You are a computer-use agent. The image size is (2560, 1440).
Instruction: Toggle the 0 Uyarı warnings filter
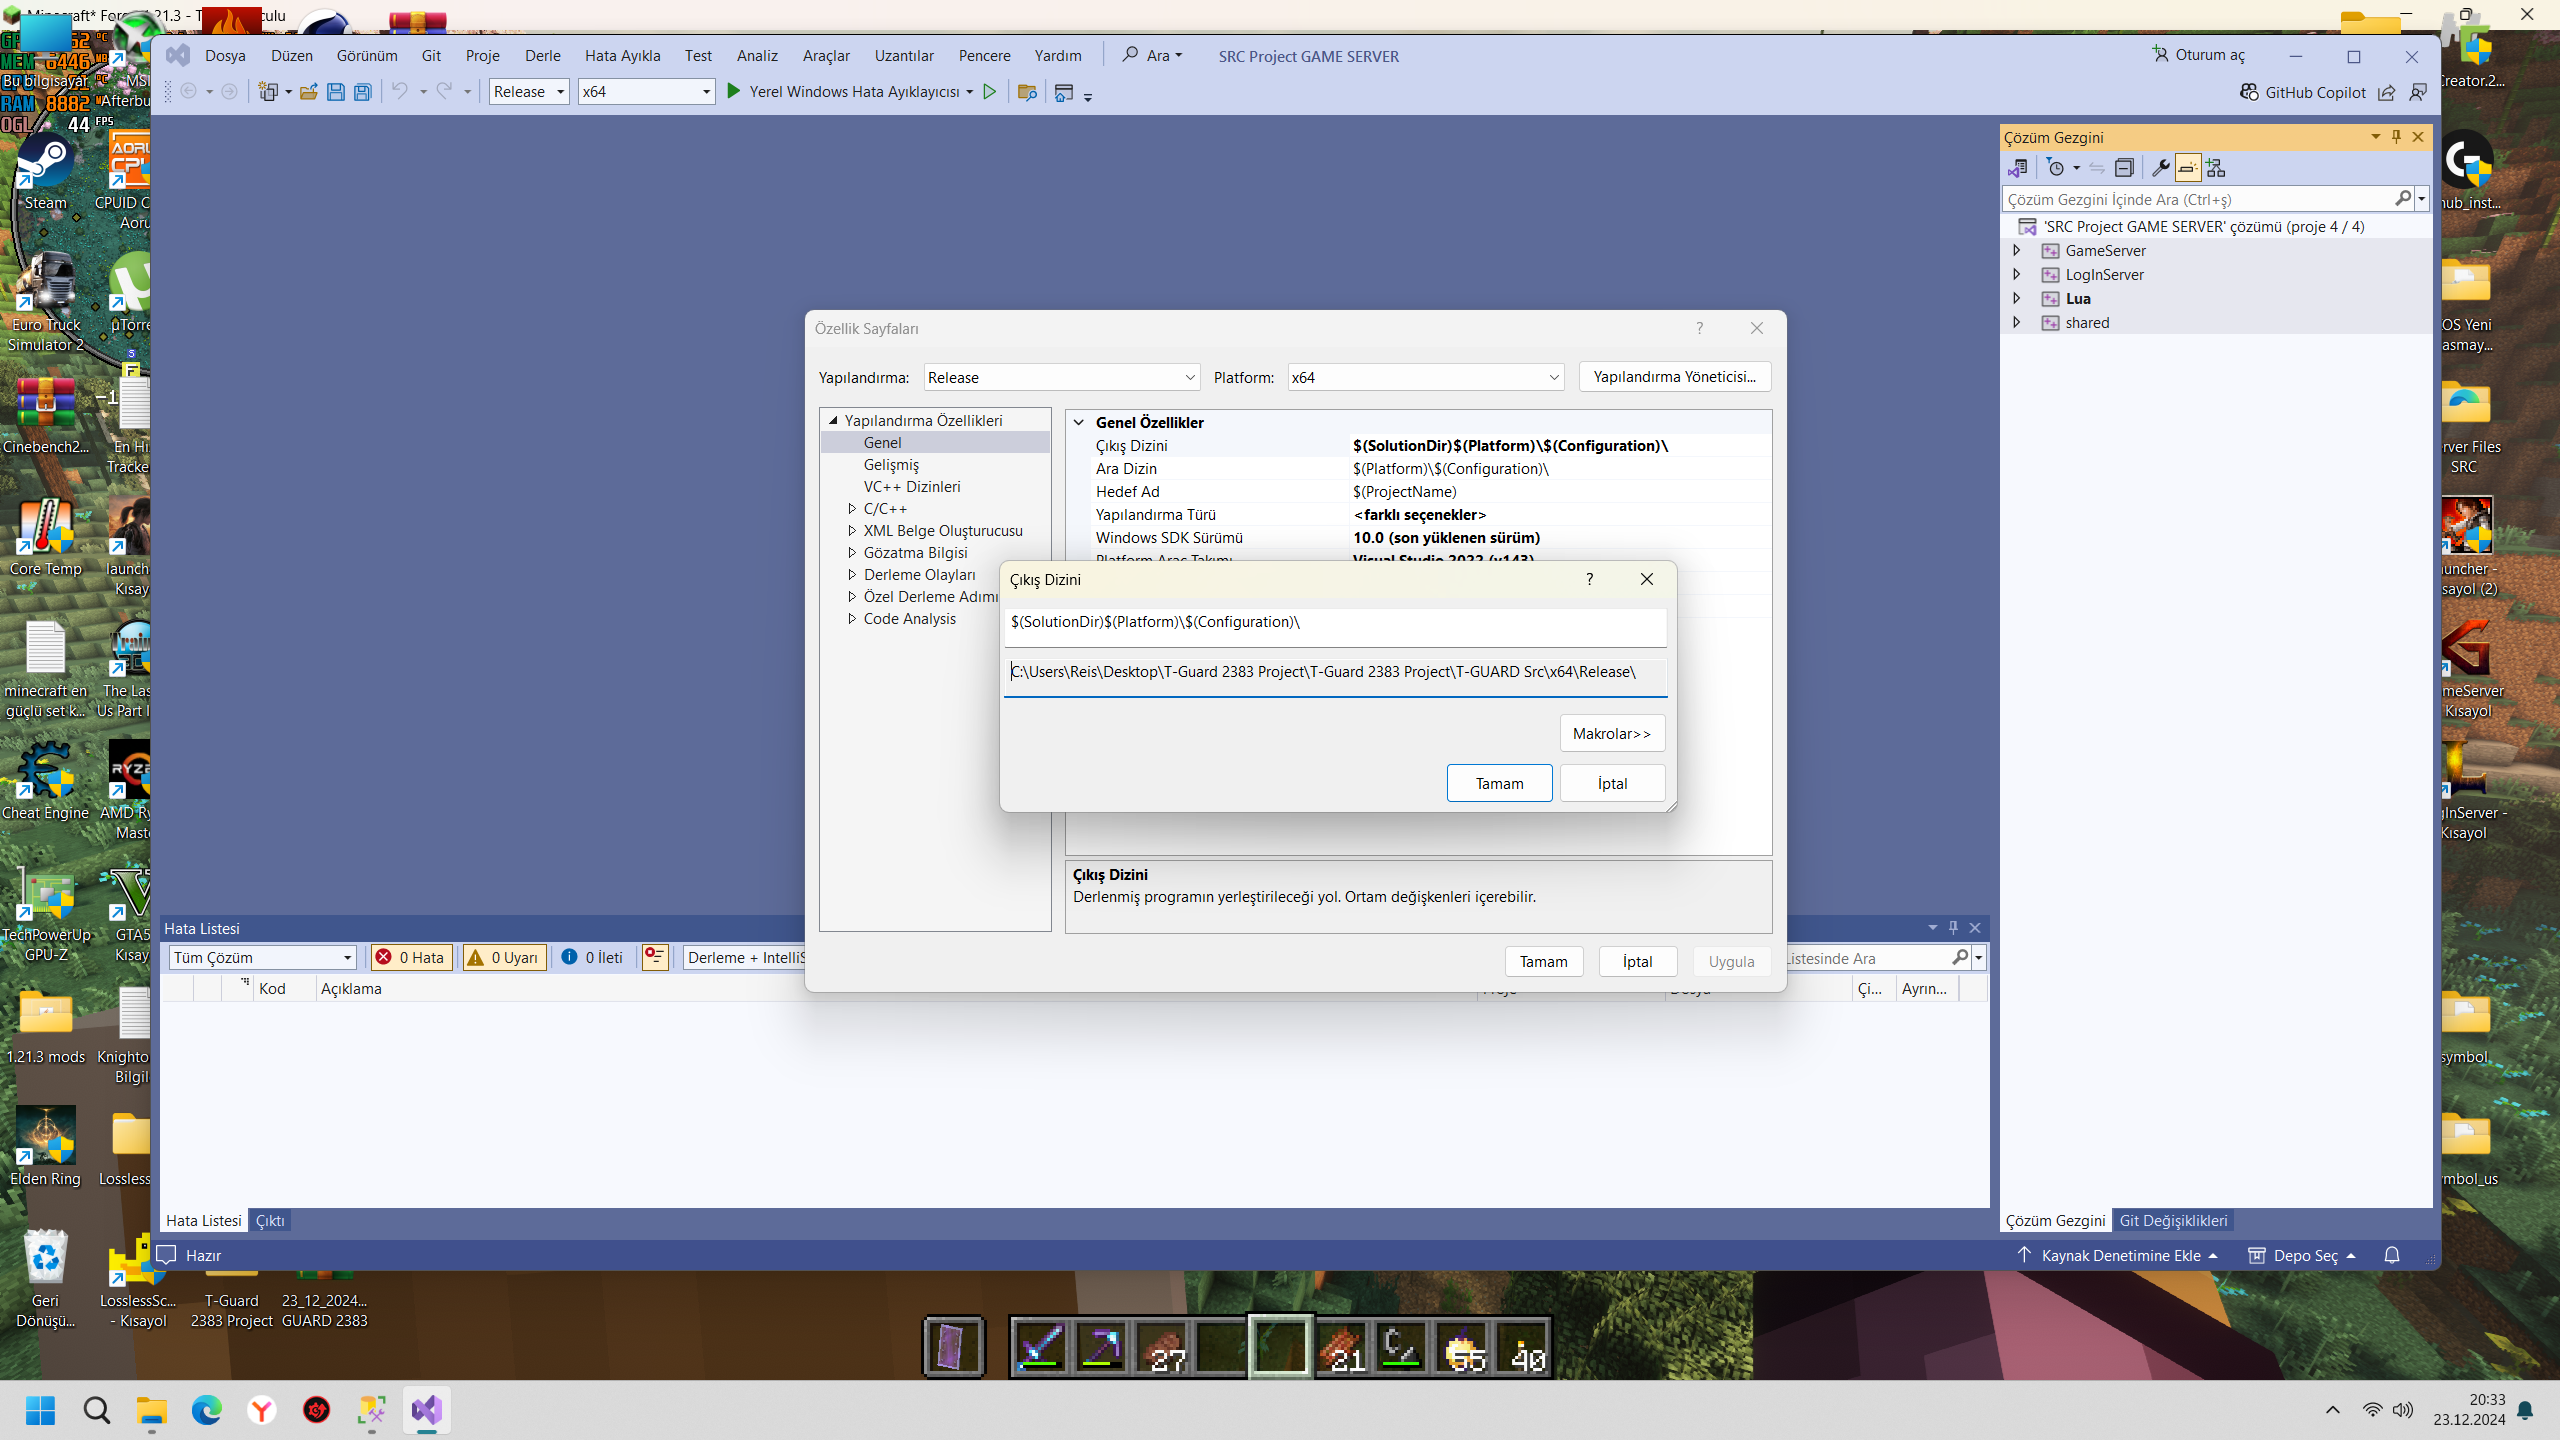[x=504, y=957]
